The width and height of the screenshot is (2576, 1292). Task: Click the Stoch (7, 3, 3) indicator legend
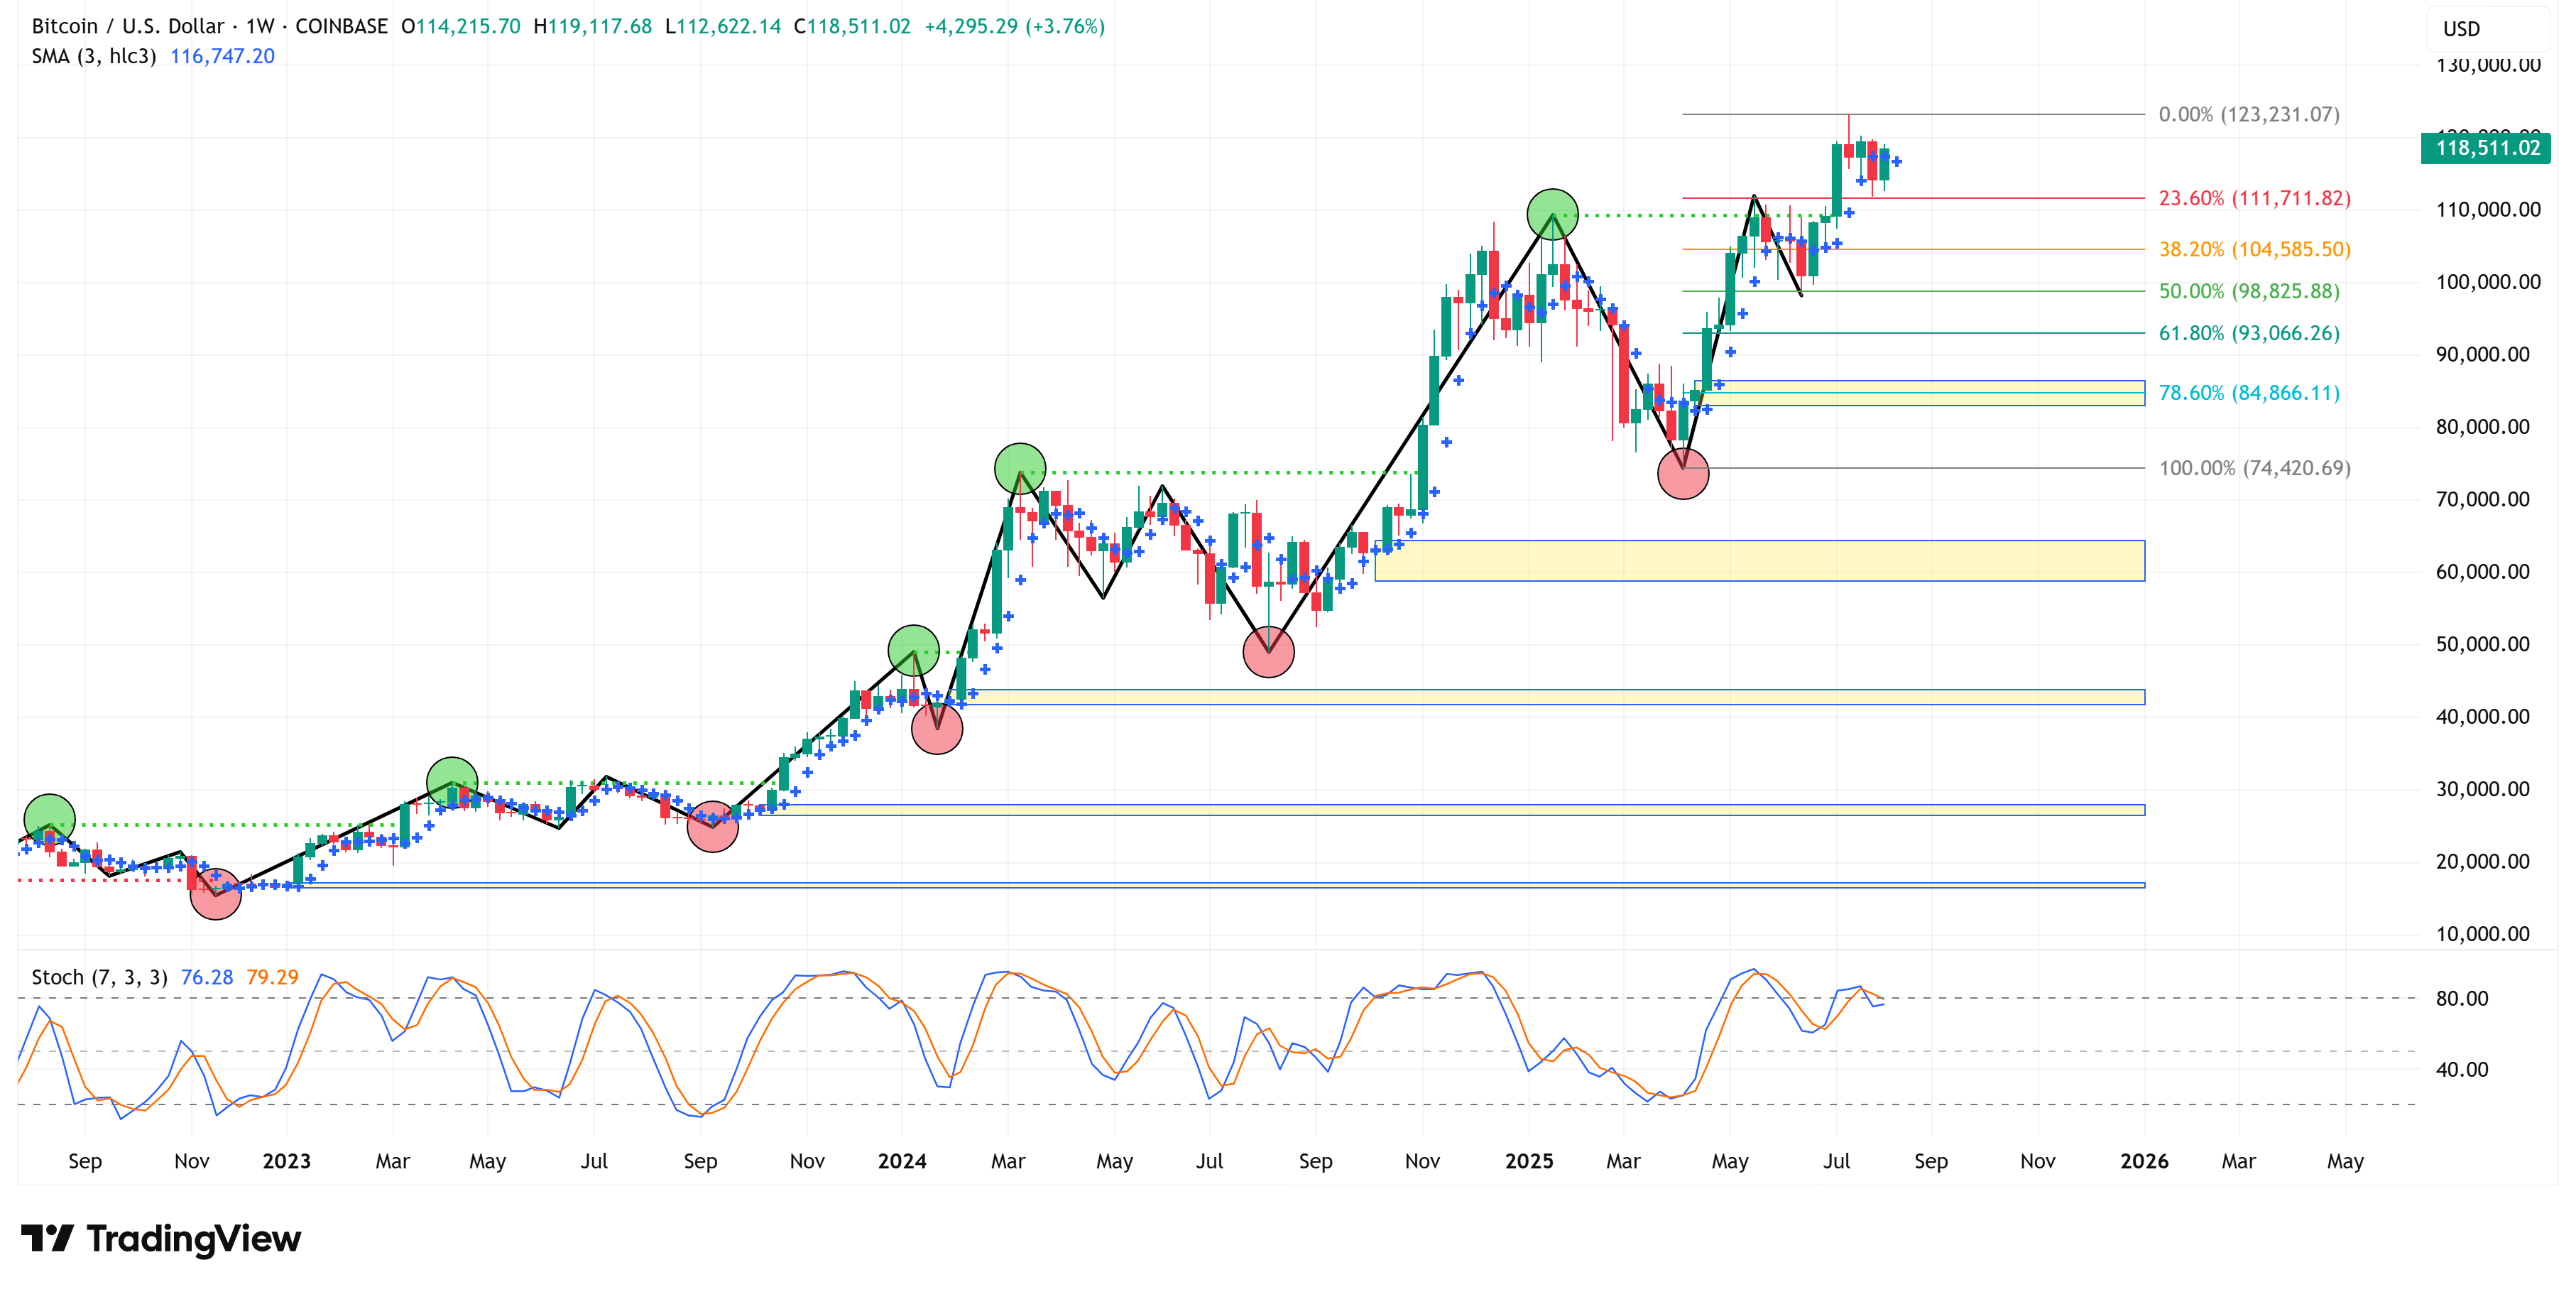pyautogui.click(x=99, y=977)
